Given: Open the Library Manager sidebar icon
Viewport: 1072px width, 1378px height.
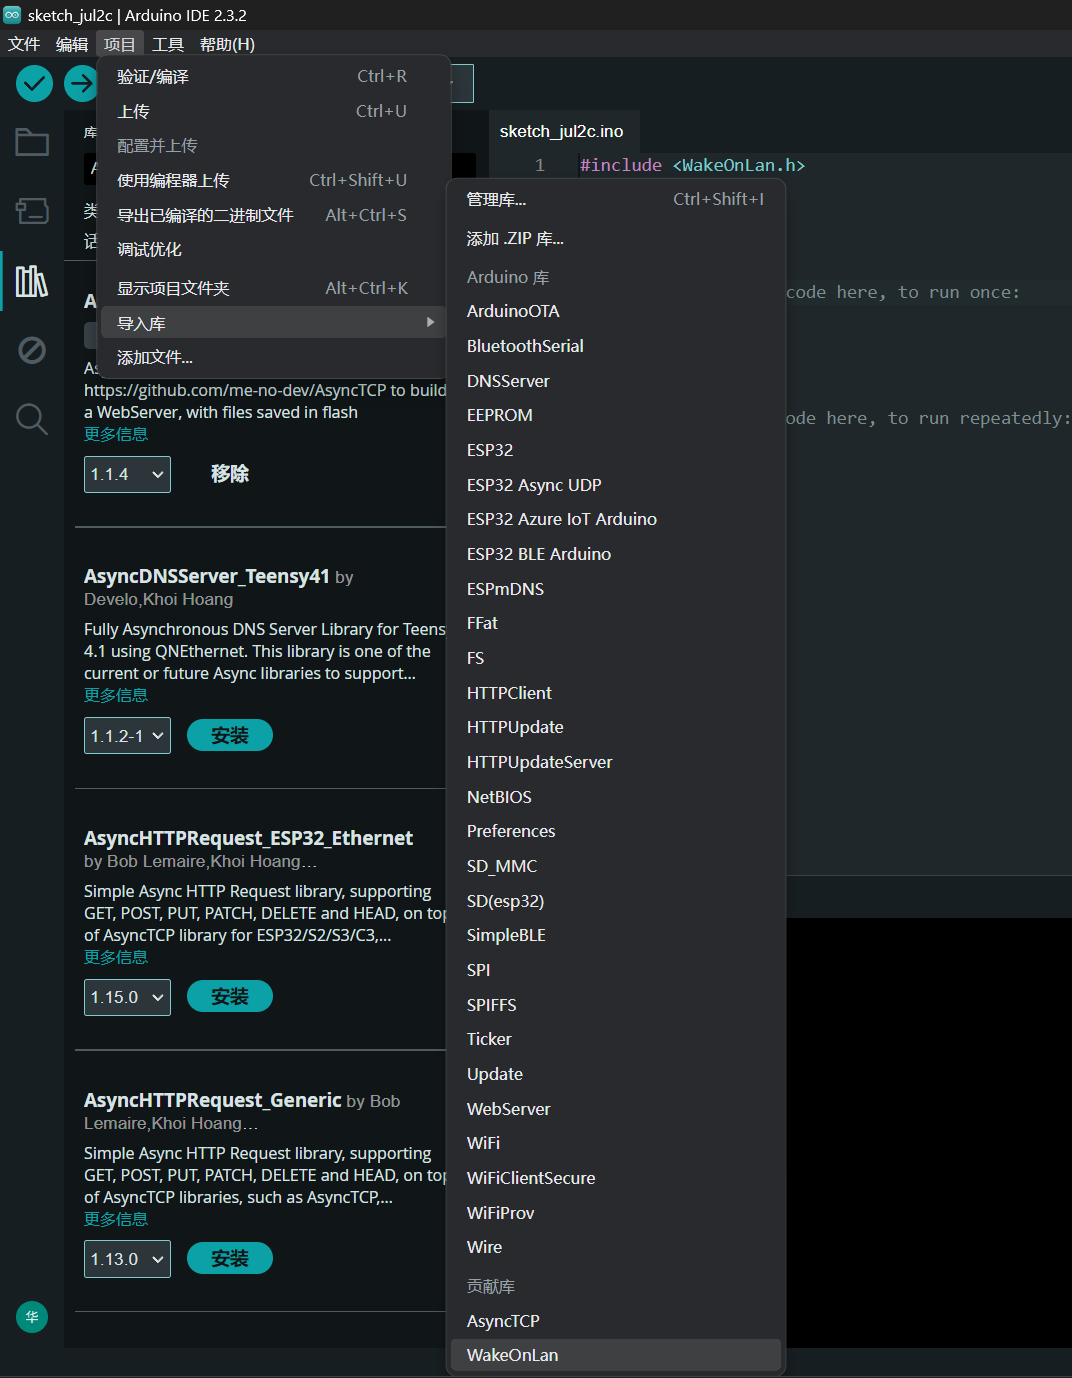Looking at the screenshot, I should click(x=32, y=281).
